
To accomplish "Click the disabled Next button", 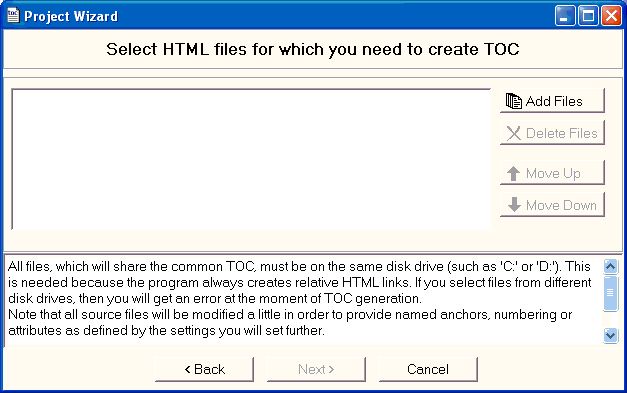I will pyautogui.click(x=316, y=369).
